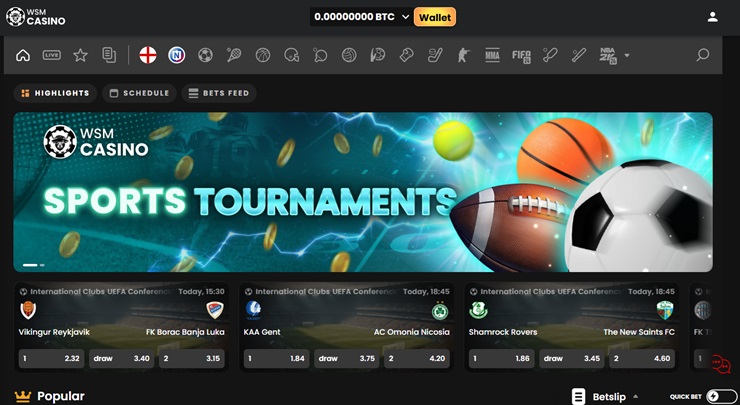Click the FK Borac Banja Luka crest
Image resolution: width=740 pixels, height=405 pixels.
[215, 310]
